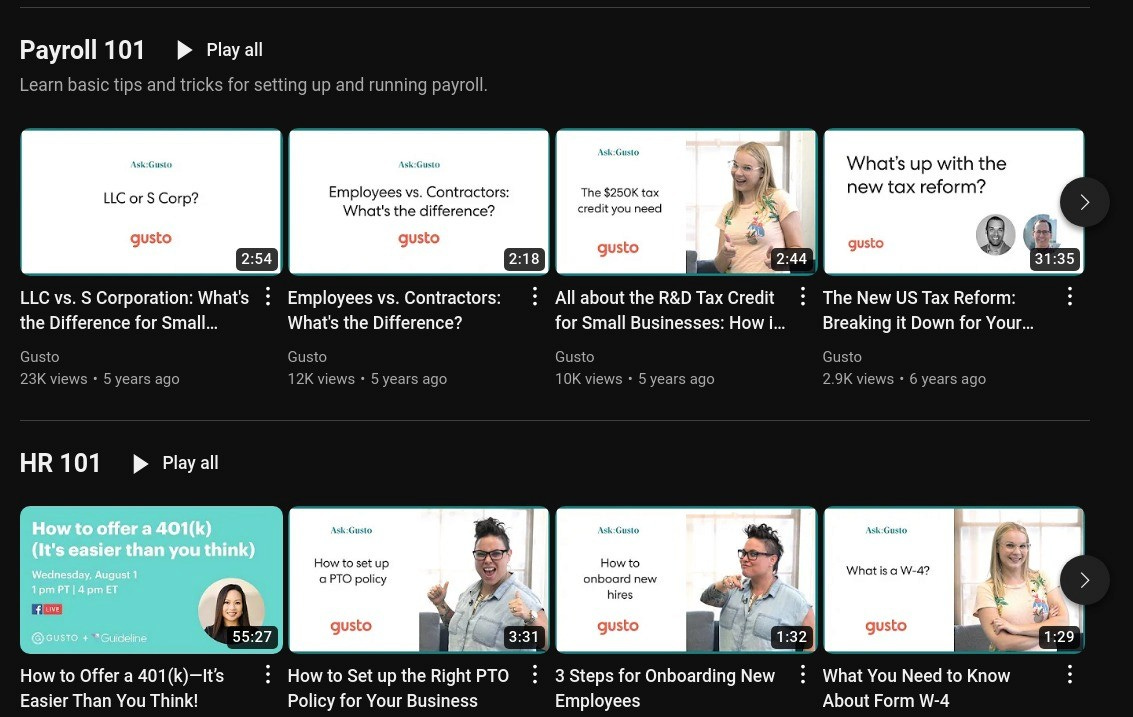Click the 1:29 duration badge
This screenshot has height=717, width=1133.
(1059, 637)
